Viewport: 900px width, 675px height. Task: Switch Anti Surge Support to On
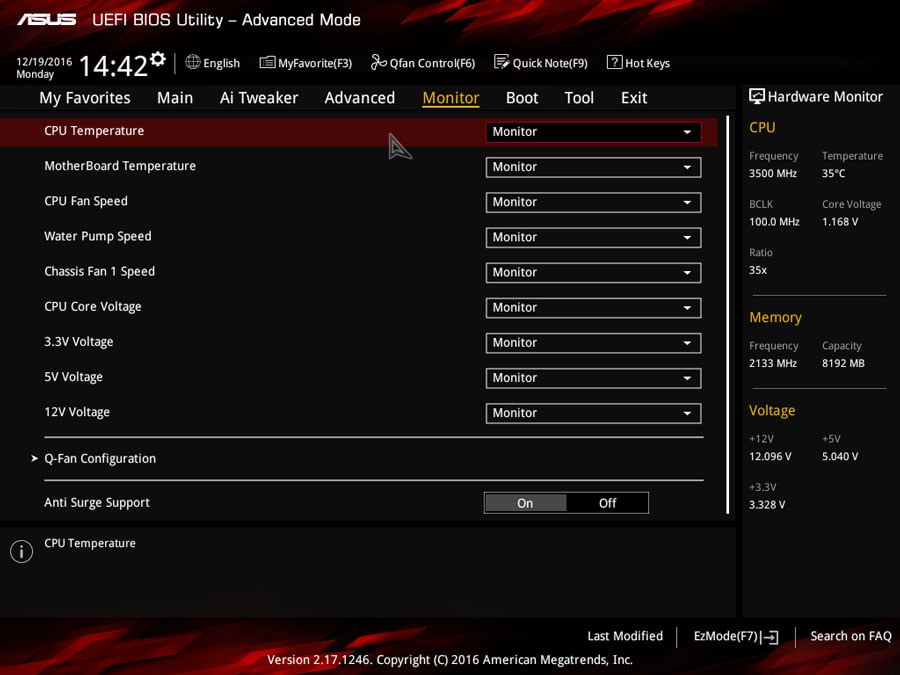tap(525, 503)
